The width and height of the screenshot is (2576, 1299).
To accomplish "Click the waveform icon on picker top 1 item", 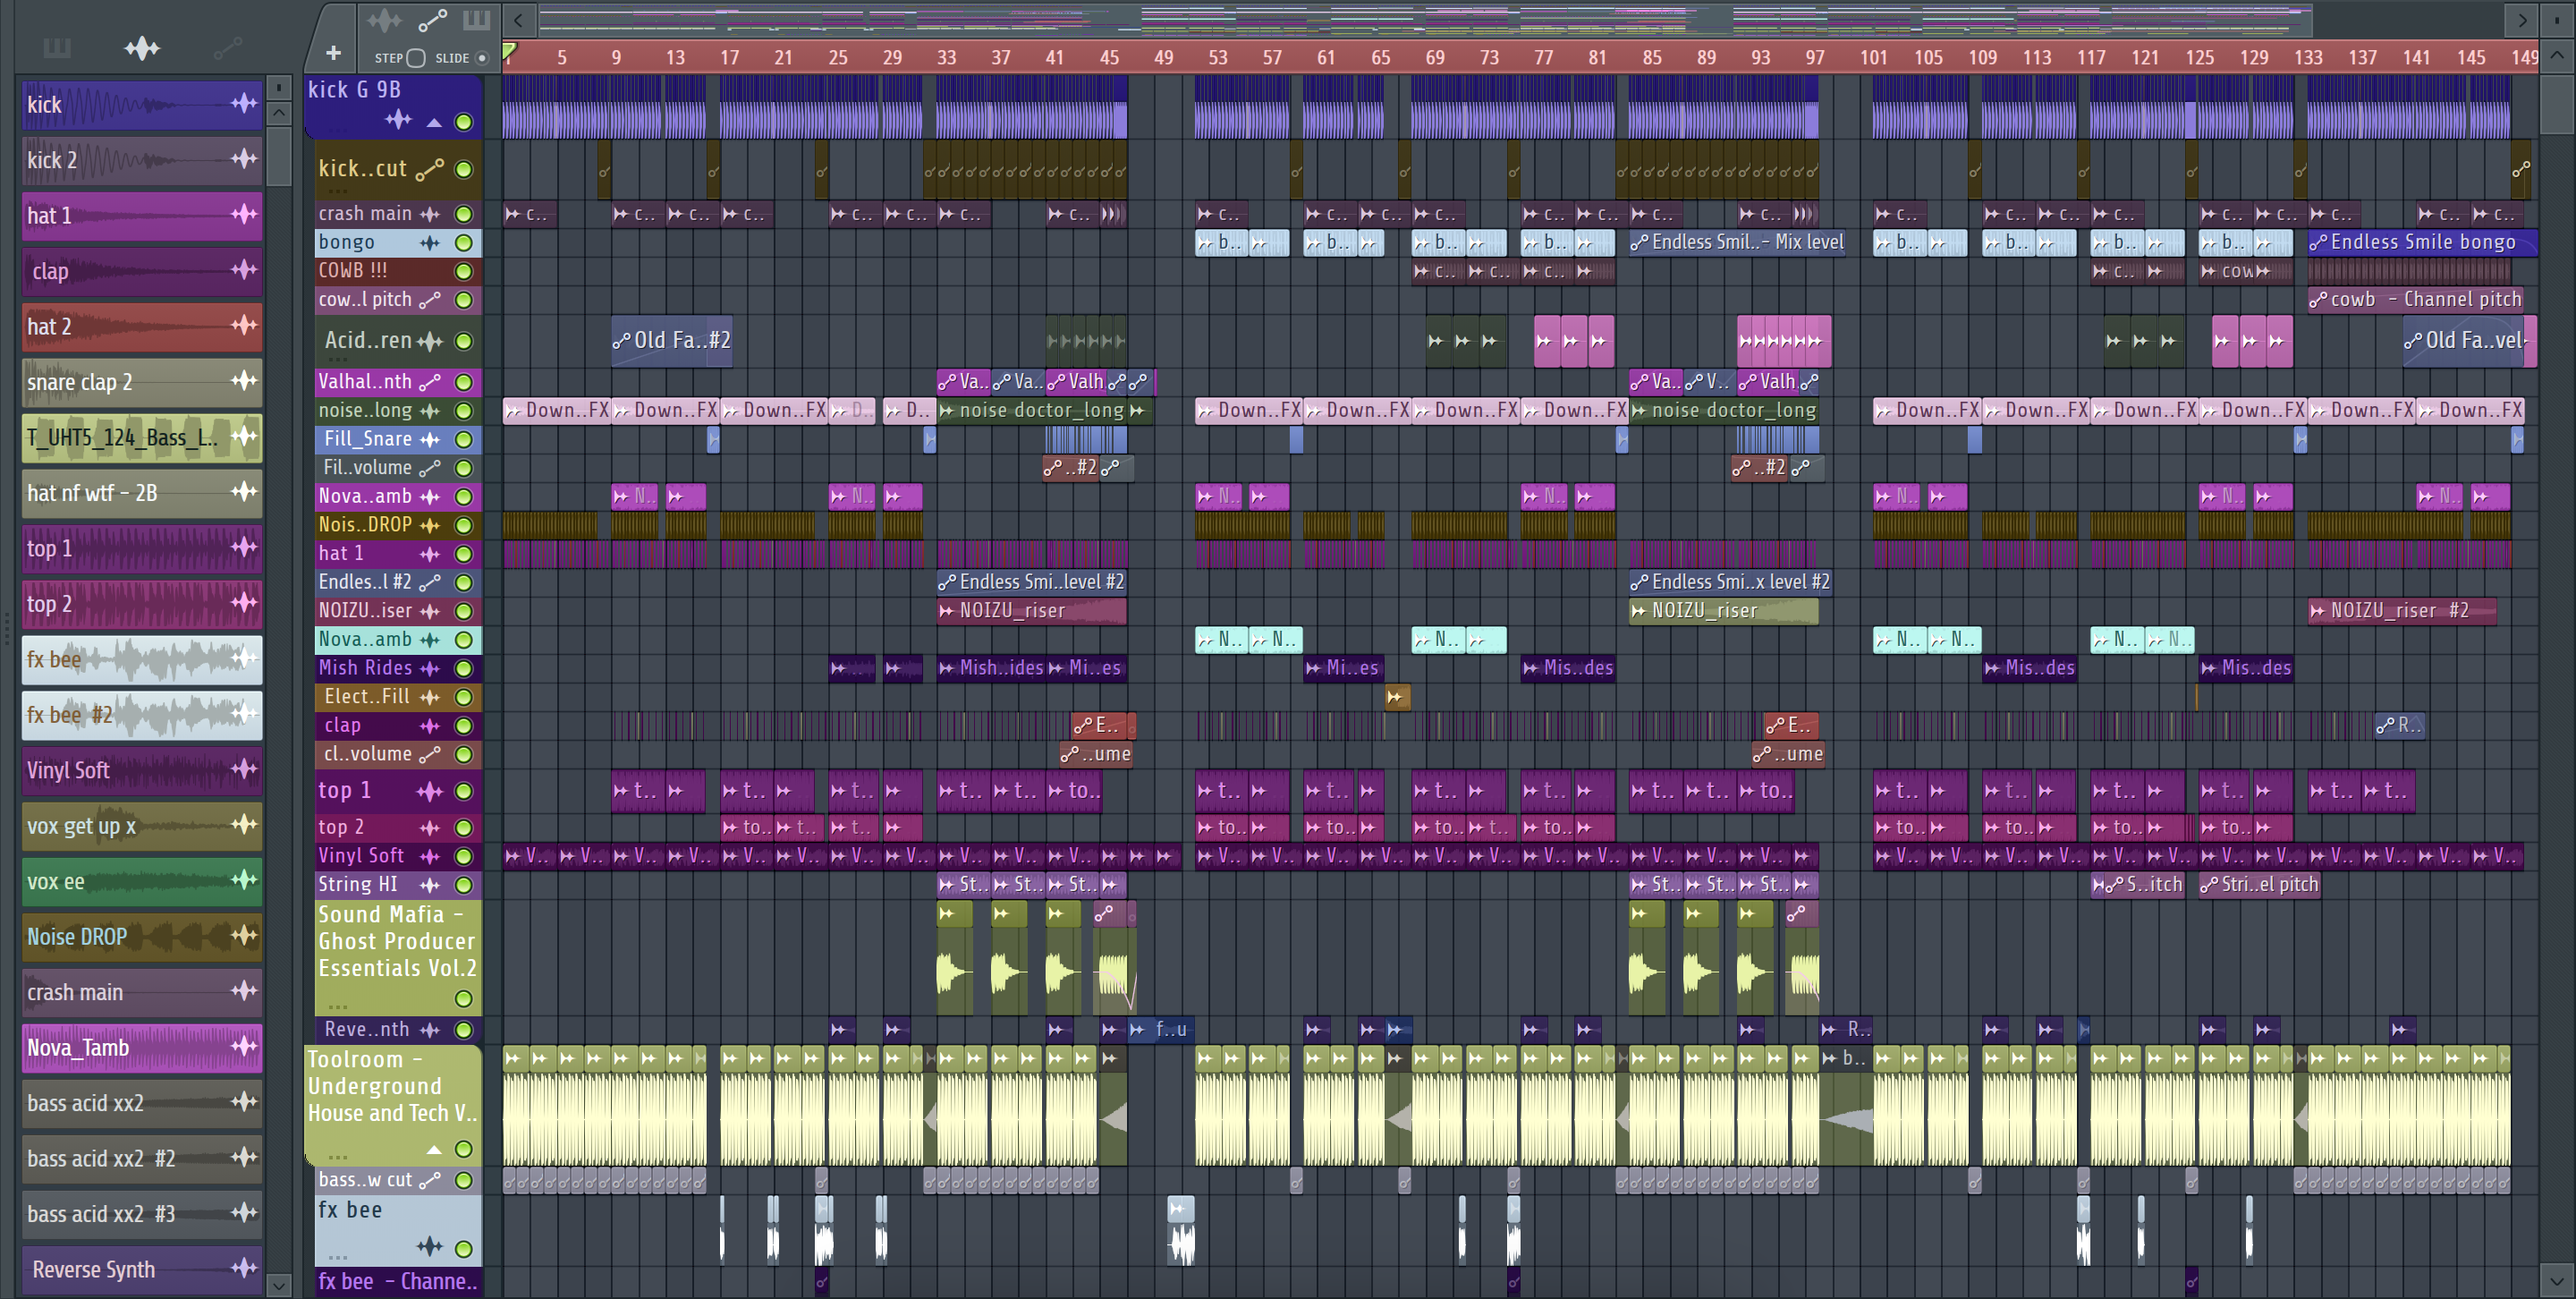I will point(244,546).
